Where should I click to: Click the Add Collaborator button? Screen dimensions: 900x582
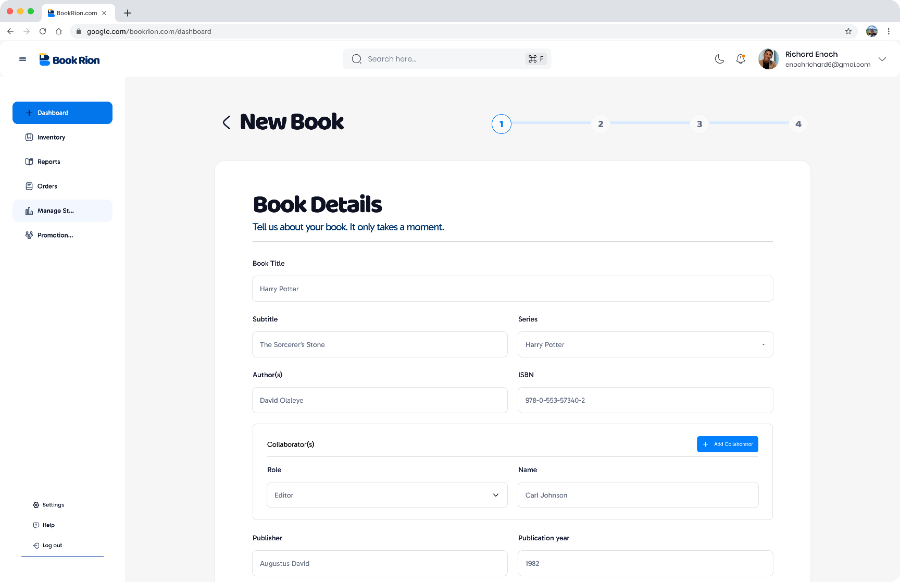coord(727,444)
